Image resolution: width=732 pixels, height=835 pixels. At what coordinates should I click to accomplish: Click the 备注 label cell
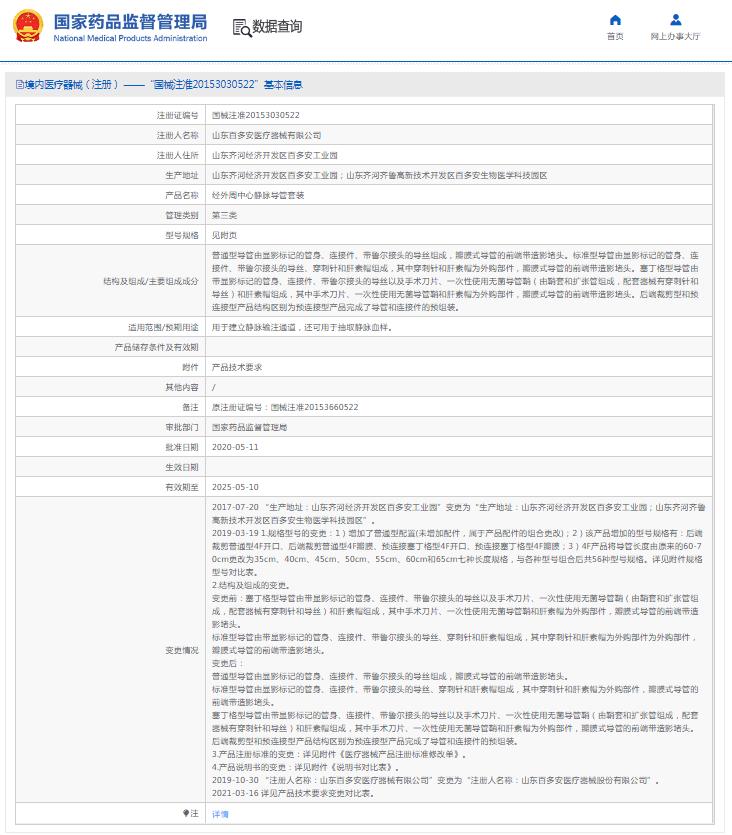coord(110,407)
